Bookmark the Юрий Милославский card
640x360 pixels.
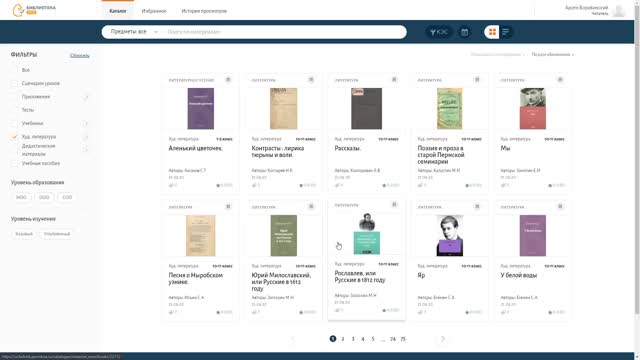pyautogui.click(x=311, y=207)
